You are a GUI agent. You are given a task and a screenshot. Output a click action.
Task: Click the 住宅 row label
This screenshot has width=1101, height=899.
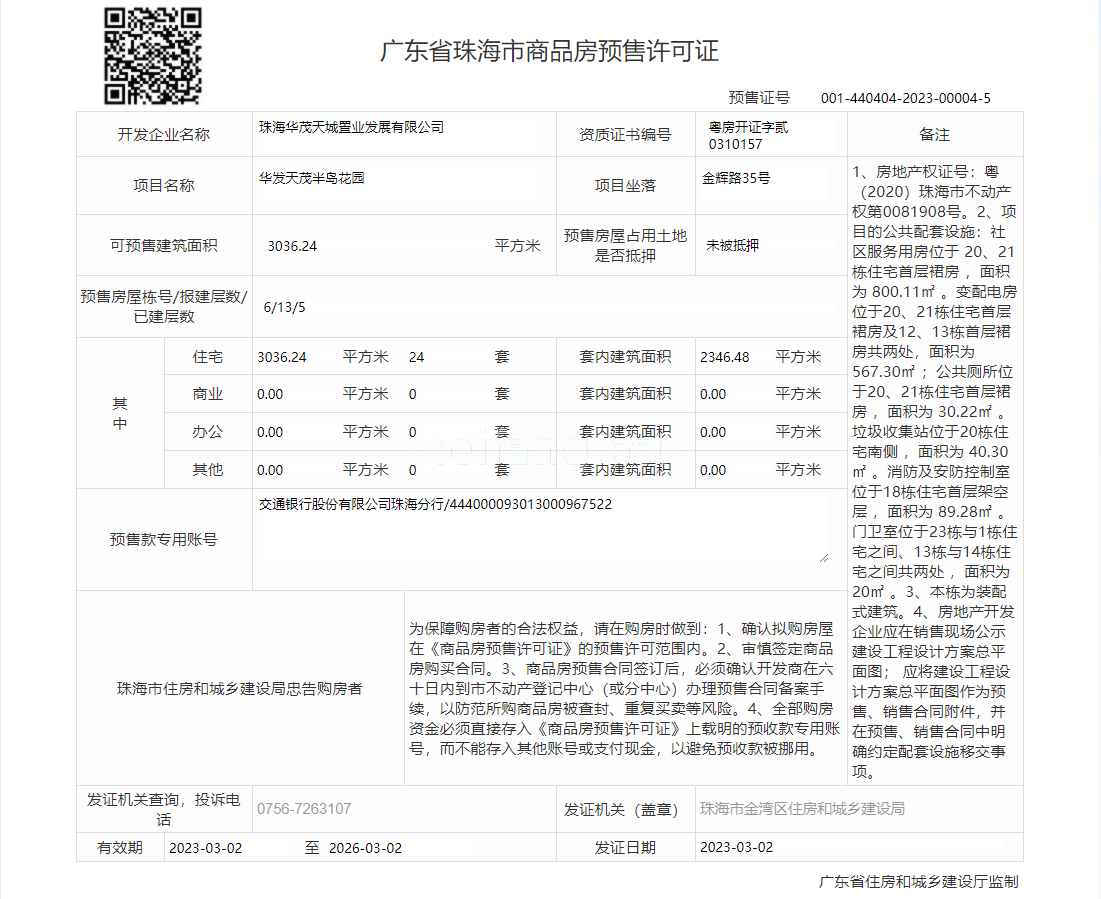click(208, 357)
